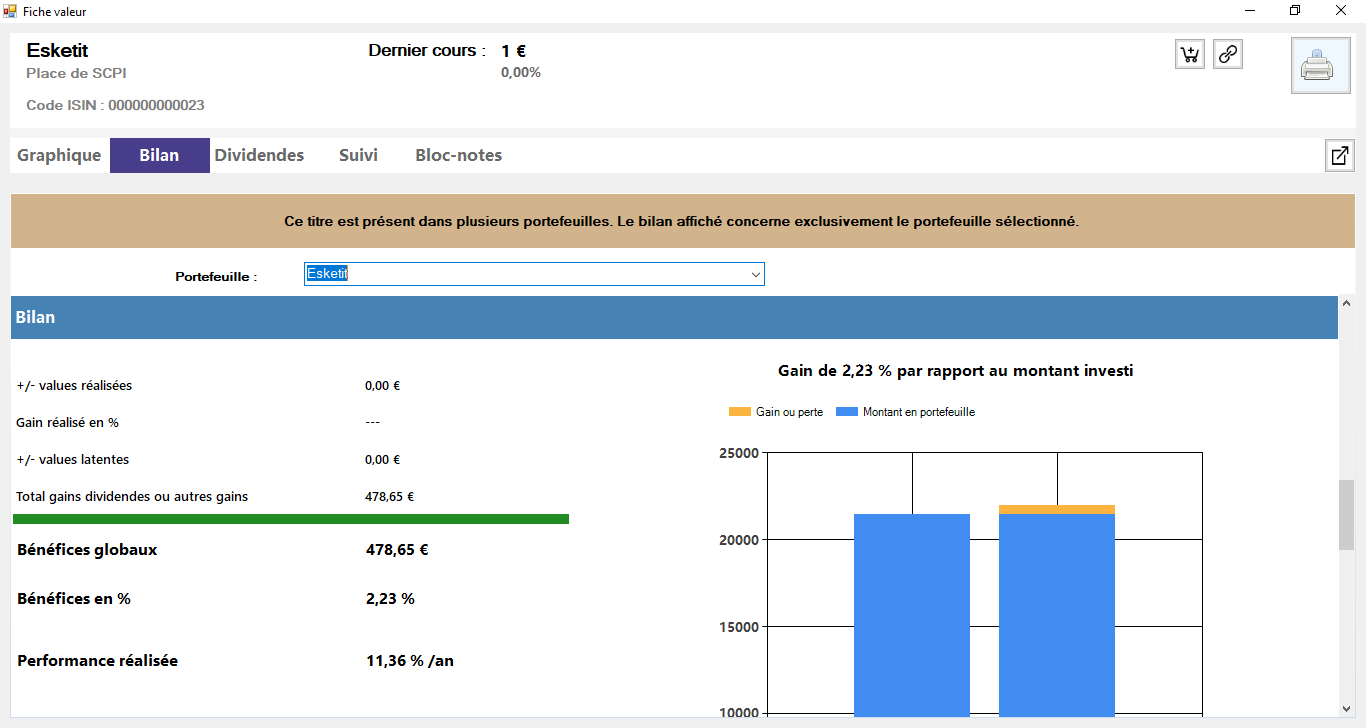This screenshot has height=728, width=1366.
Task: Click the Fiche valeur app icon
Action: click(x=10, y=11)
